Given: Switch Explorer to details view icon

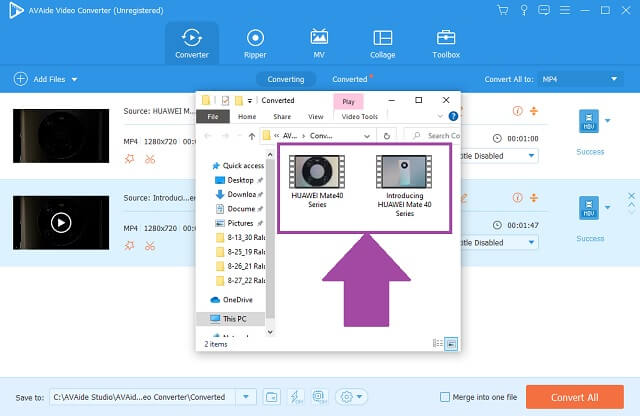Looking at the screenshot, I should pos(438,343).
